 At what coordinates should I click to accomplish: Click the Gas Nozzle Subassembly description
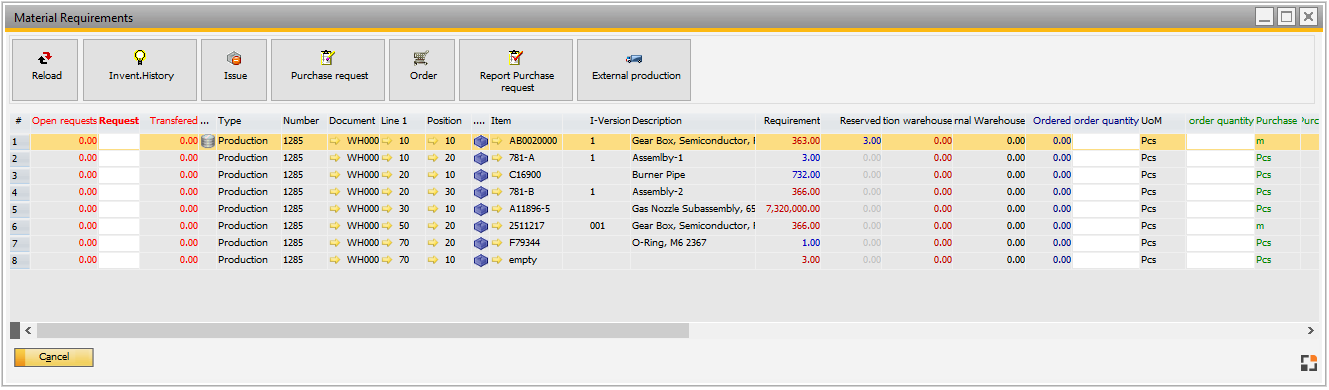(x=693, y=209)
